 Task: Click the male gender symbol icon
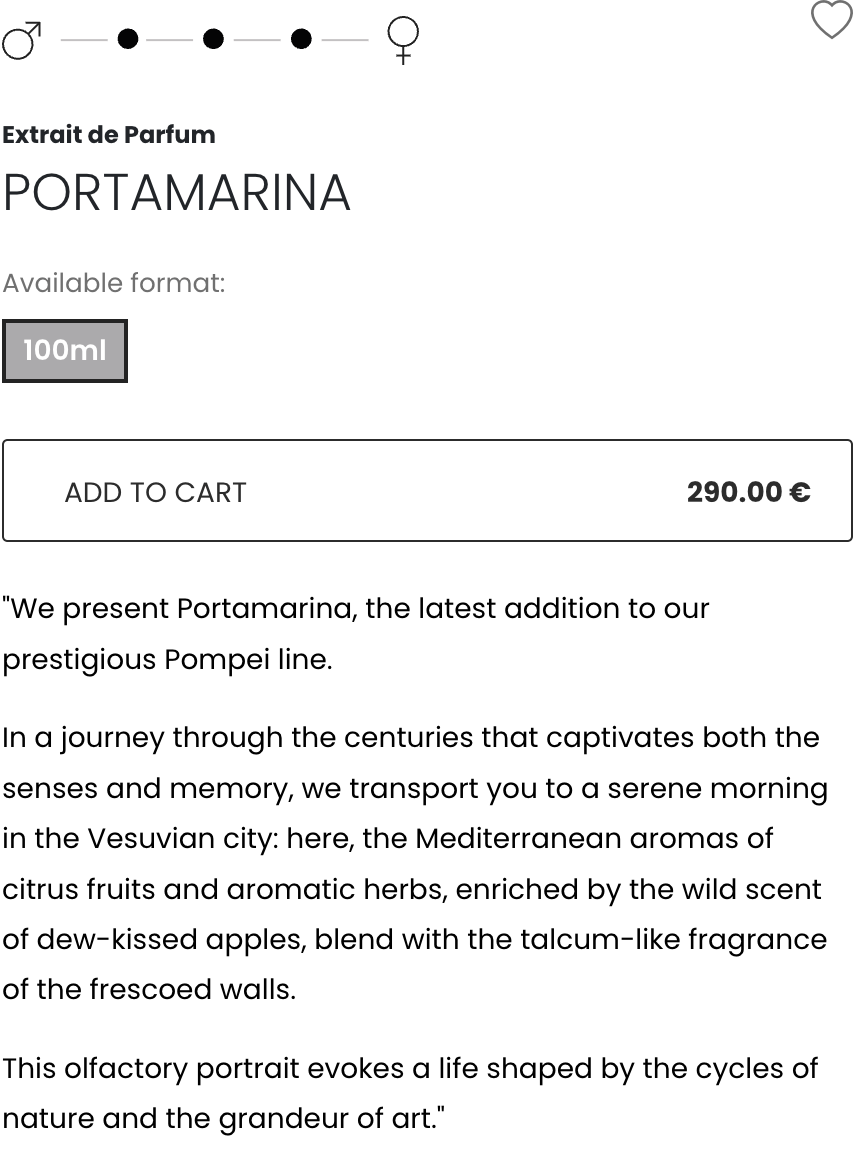tap(21, 40)
